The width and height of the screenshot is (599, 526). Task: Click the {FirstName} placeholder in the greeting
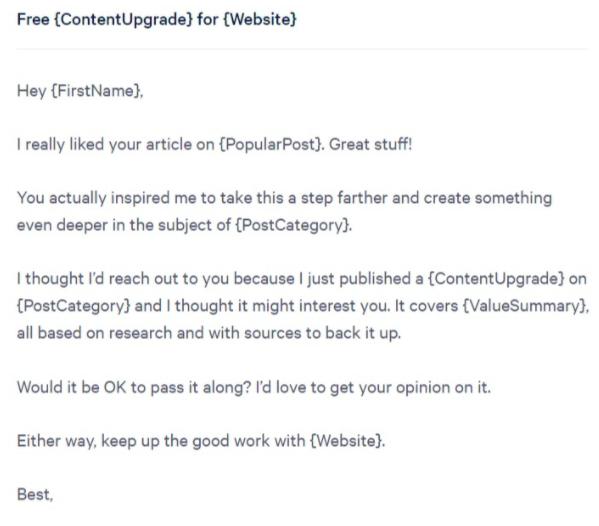pyautogui.click(x=96, y=91)
